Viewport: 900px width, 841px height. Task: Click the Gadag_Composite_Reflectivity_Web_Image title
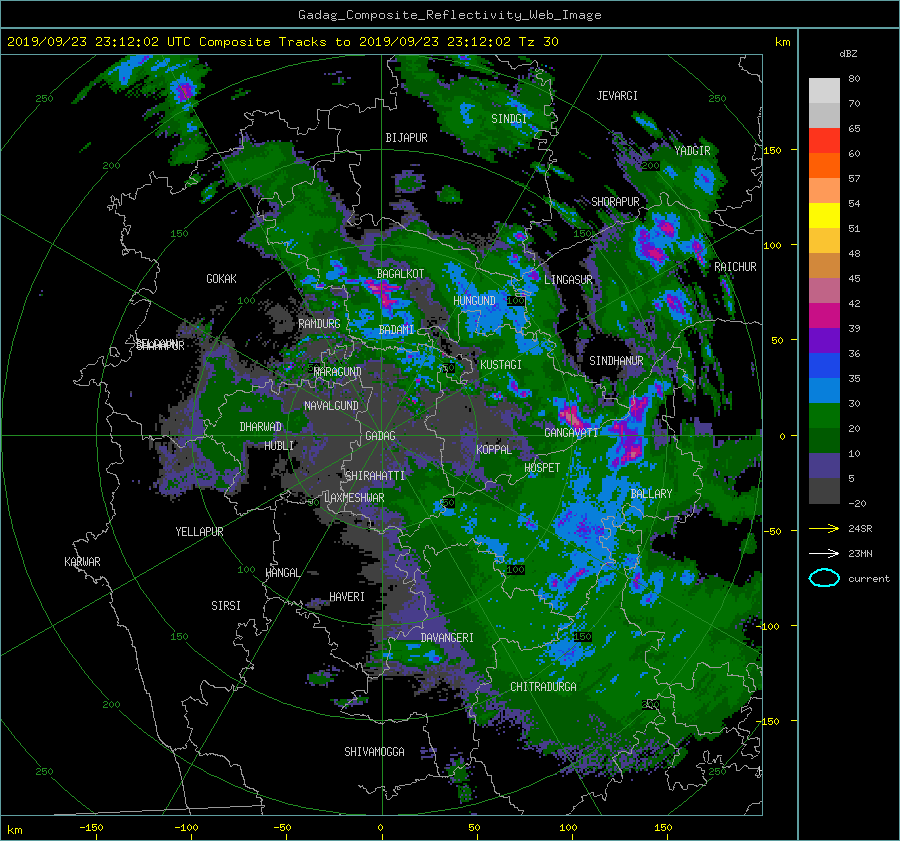click(449, 15)
